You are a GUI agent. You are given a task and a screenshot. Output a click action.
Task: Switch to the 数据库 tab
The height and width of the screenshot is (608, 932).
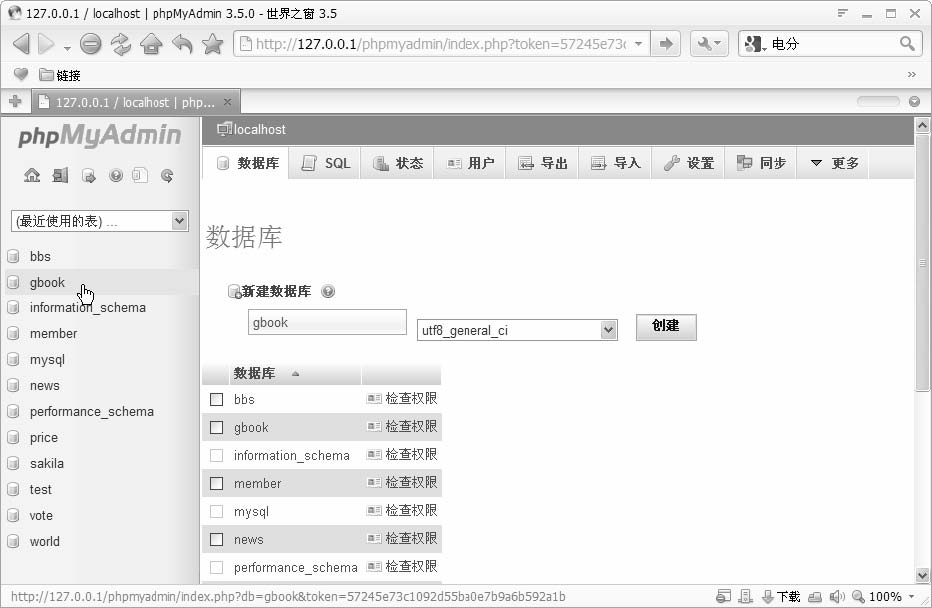[x=245, y=163]
